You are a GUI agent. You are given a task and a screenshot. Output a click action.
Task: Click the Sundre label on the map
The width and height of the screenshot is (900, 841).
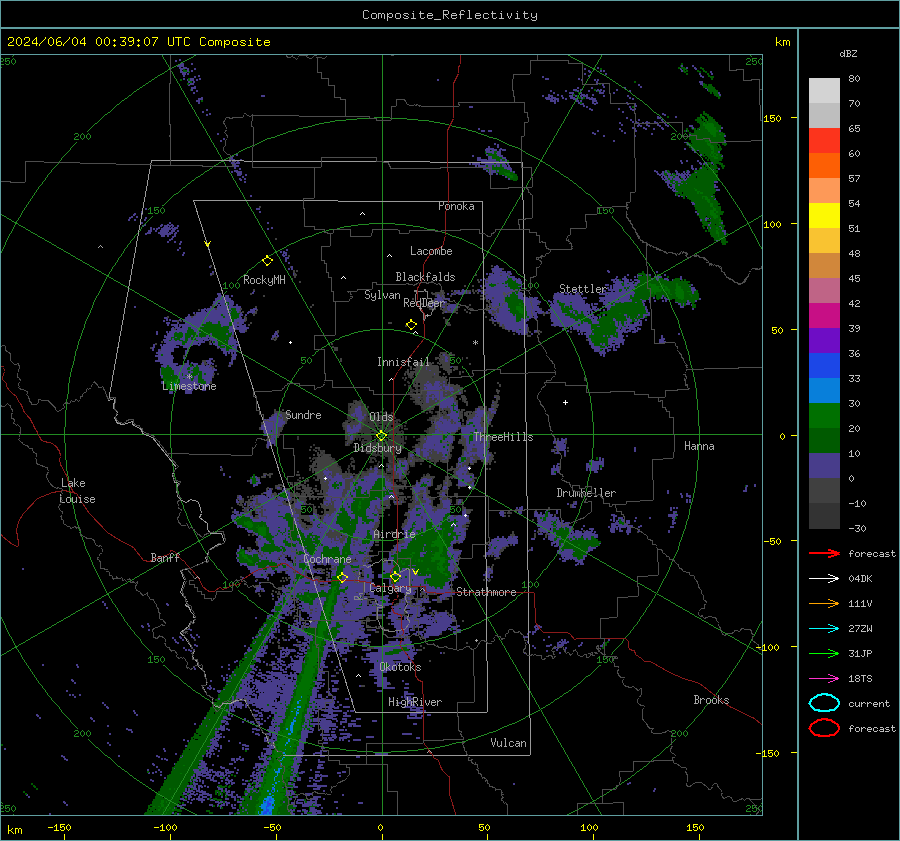coord(303,414)
